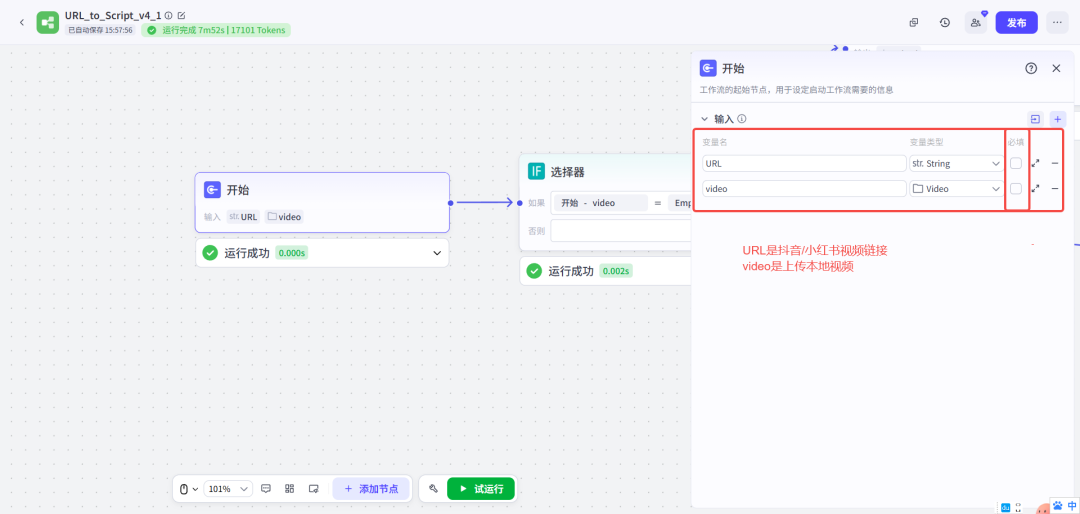
Task: Click the auto-layout grid icon
Action: coord(290,489)
